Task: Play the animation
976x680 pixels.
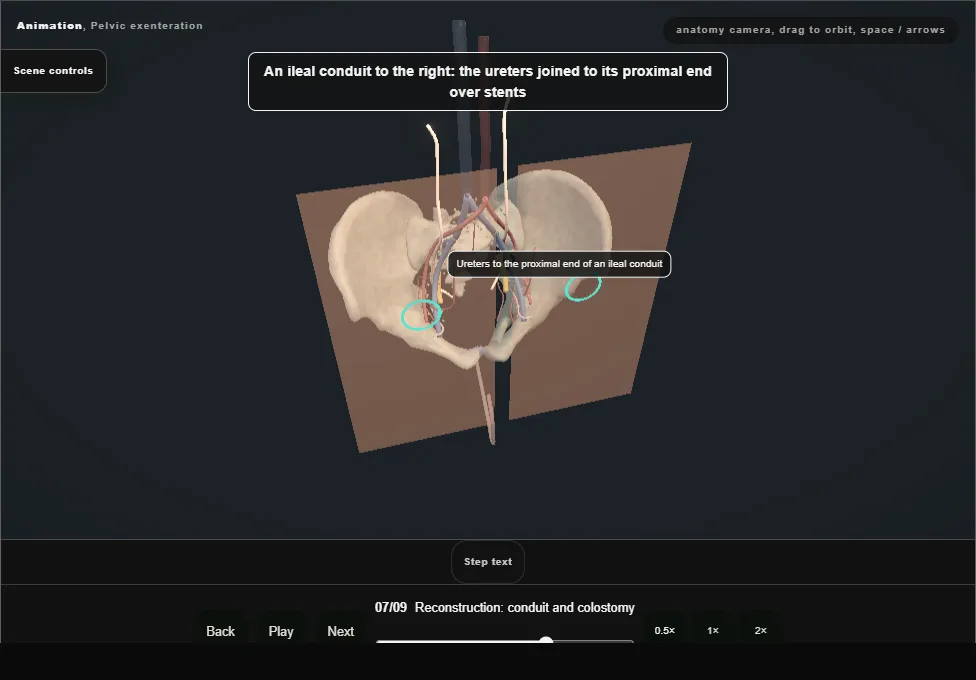Action: click(281, 631)
